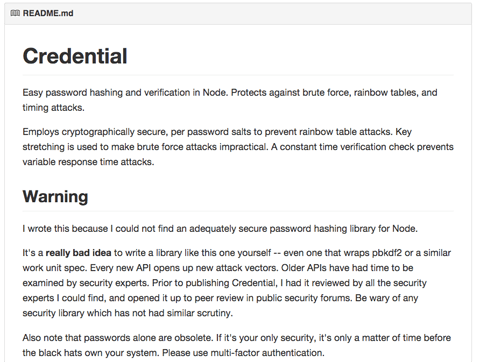
Task: Click the README.md file title
Action: tap(48, 13)
